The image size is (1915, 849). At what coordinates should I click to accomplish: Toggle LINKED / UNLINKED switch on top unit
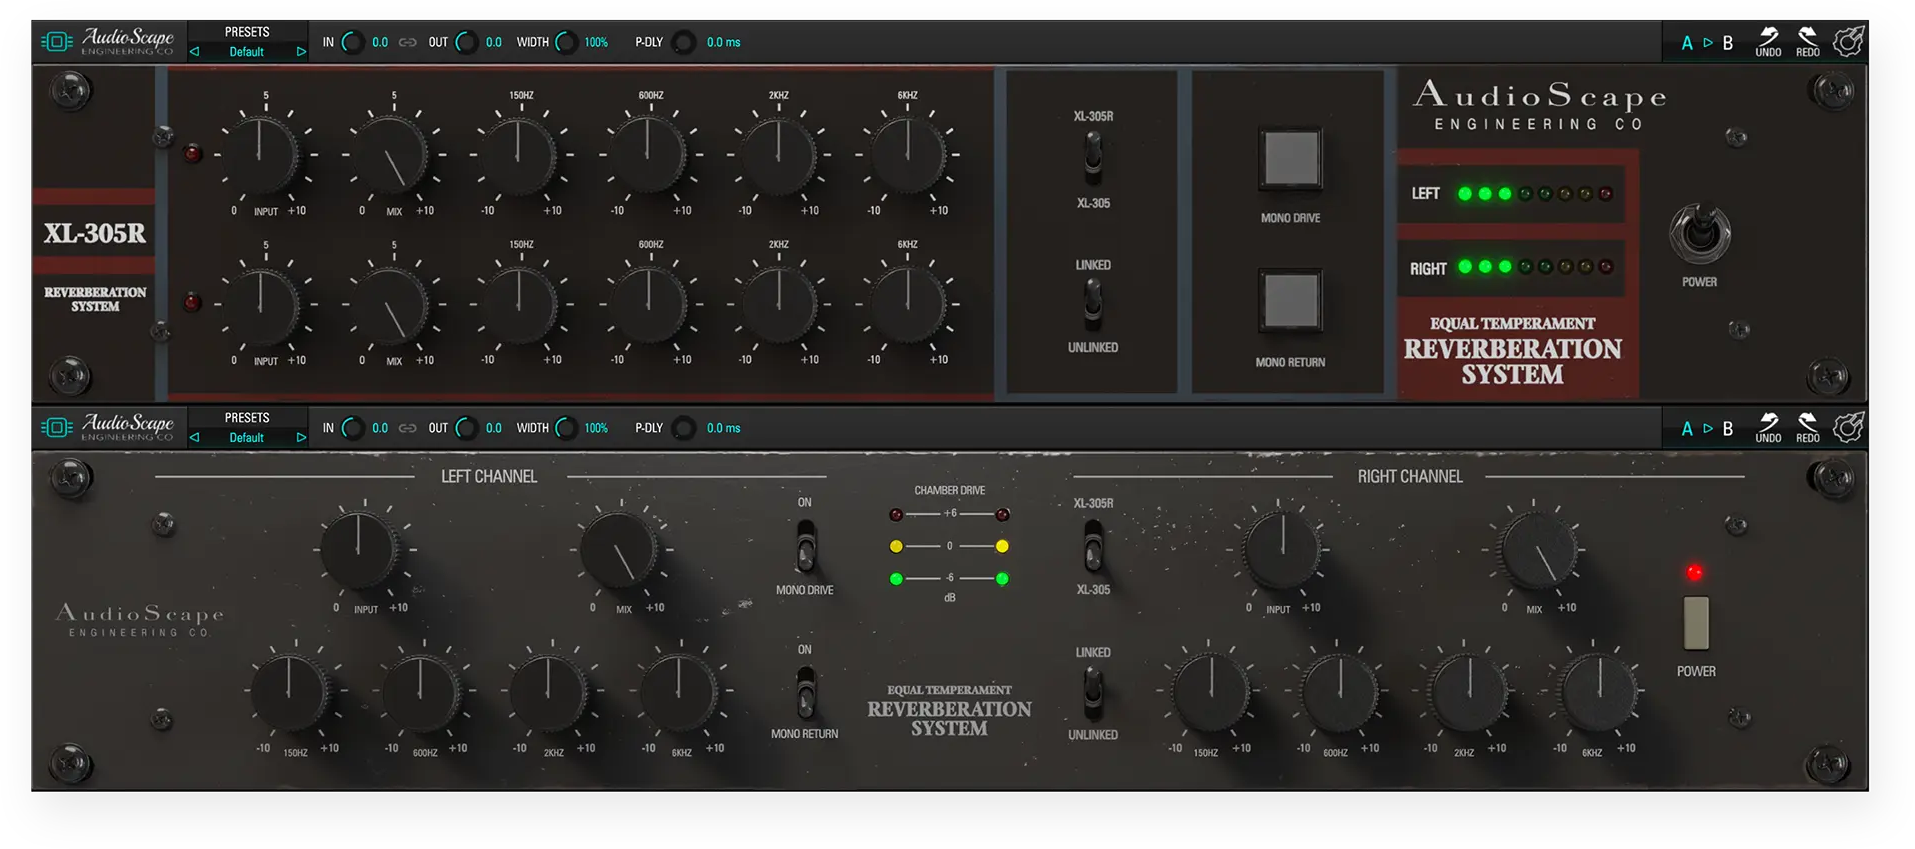point(1093,304)
